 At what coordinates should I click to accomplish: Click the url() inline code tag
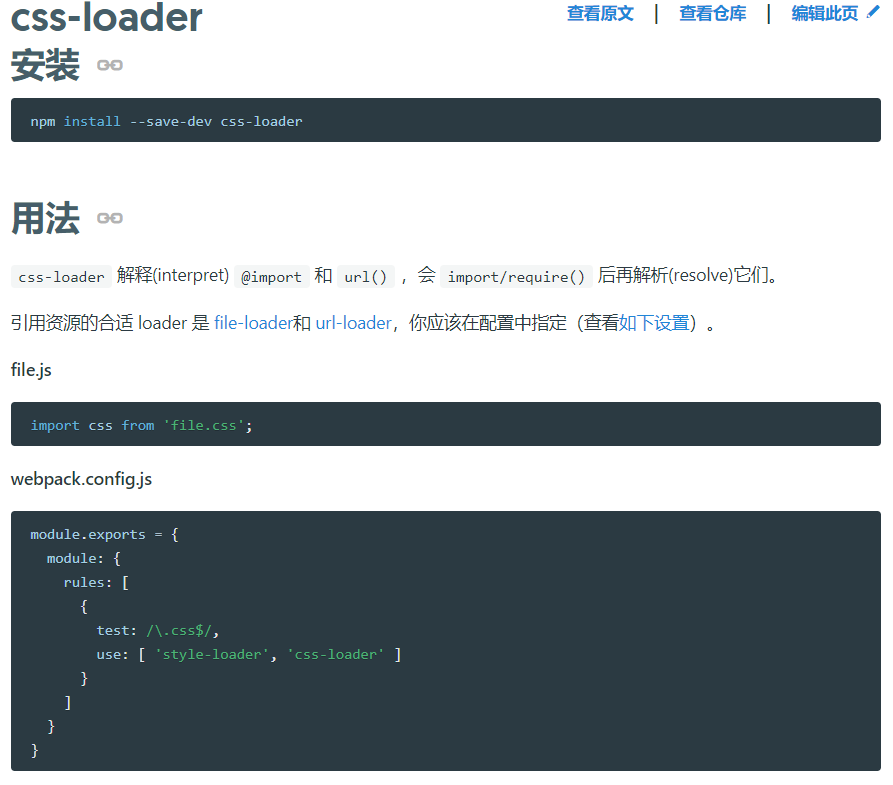coord(365,277)
